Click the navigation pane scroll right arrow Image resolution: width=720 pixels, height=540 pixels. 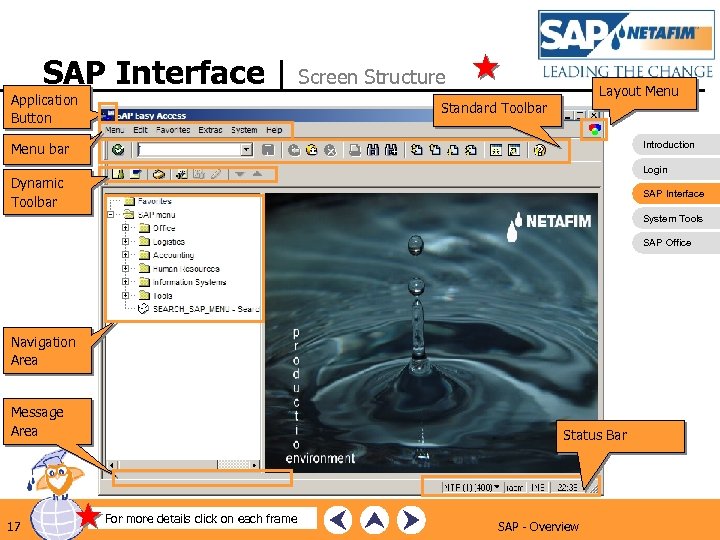(254, 465)
